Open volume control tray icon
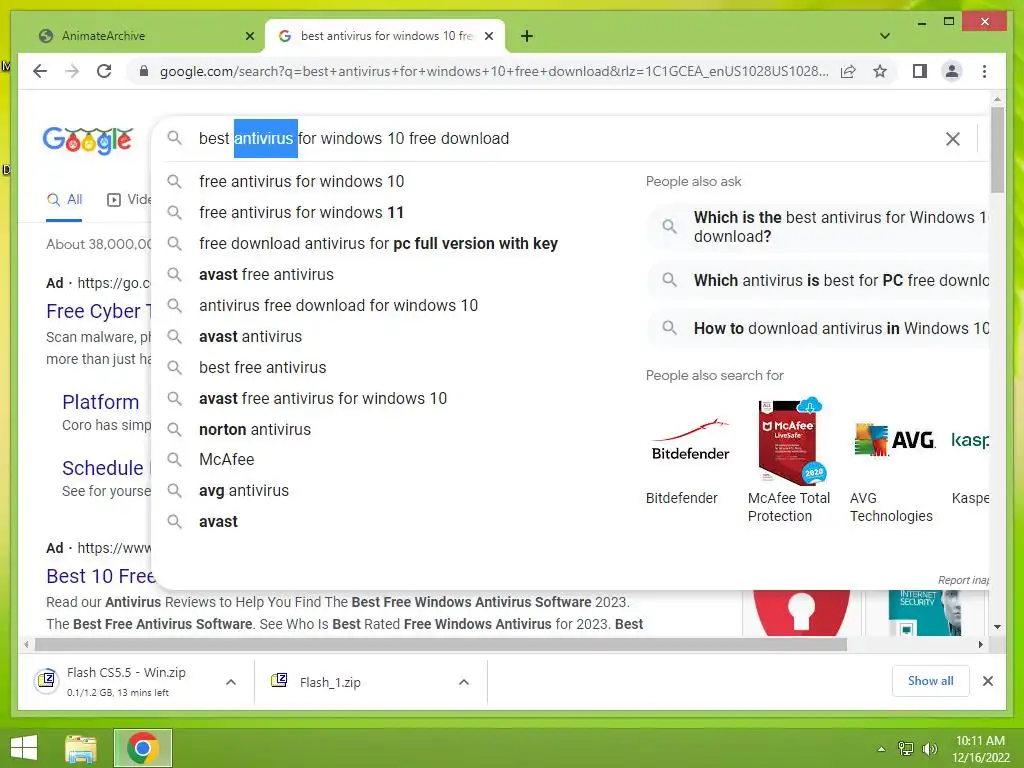 (929, 748)
